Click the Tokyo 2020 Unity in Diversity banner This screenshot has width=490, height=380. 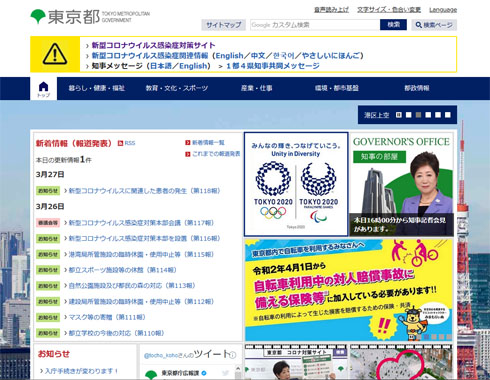[x=296, y=184]
